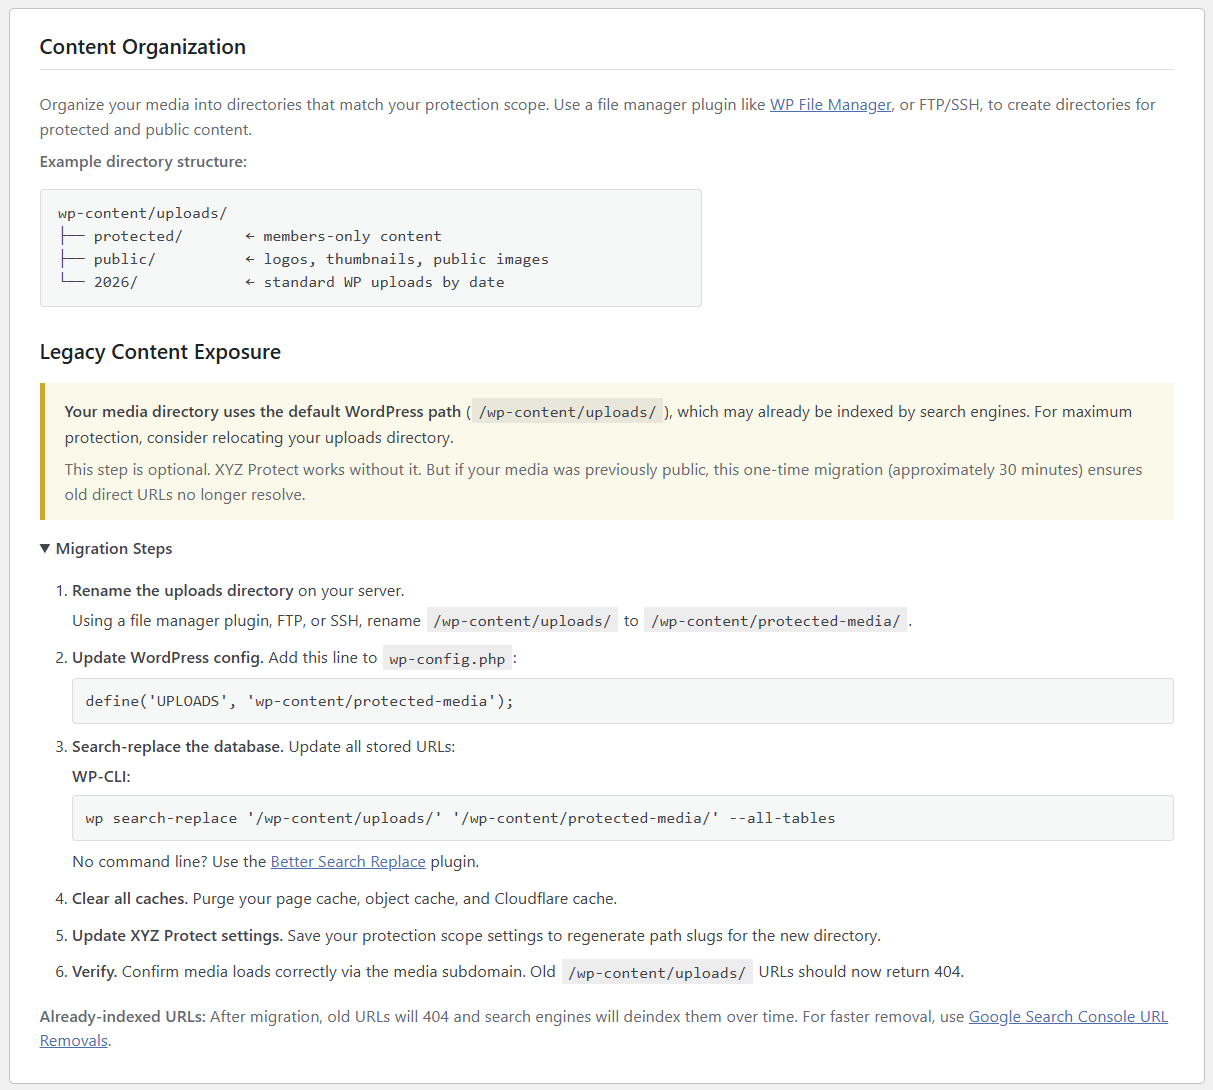Click the /wp-content/uploads/ snippet in the warning
Screen dimensions: 1213x1090
coord(566,411)
